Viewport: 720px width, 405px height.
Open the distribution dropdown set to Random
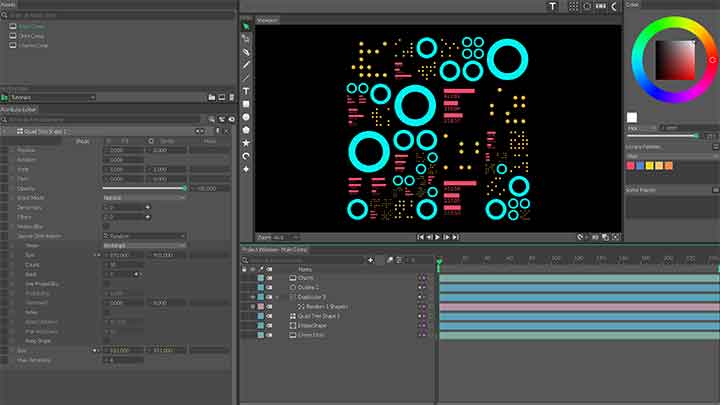tap(144, 236)
